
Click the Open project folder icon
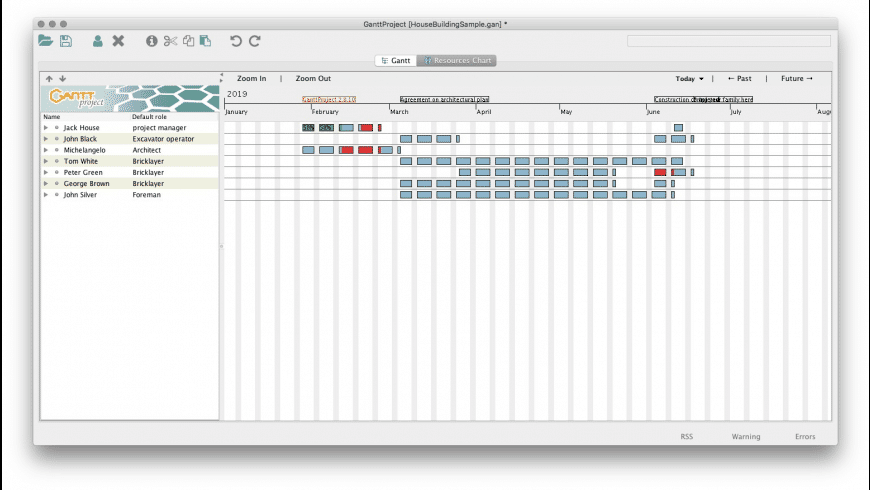pos(45,41)
